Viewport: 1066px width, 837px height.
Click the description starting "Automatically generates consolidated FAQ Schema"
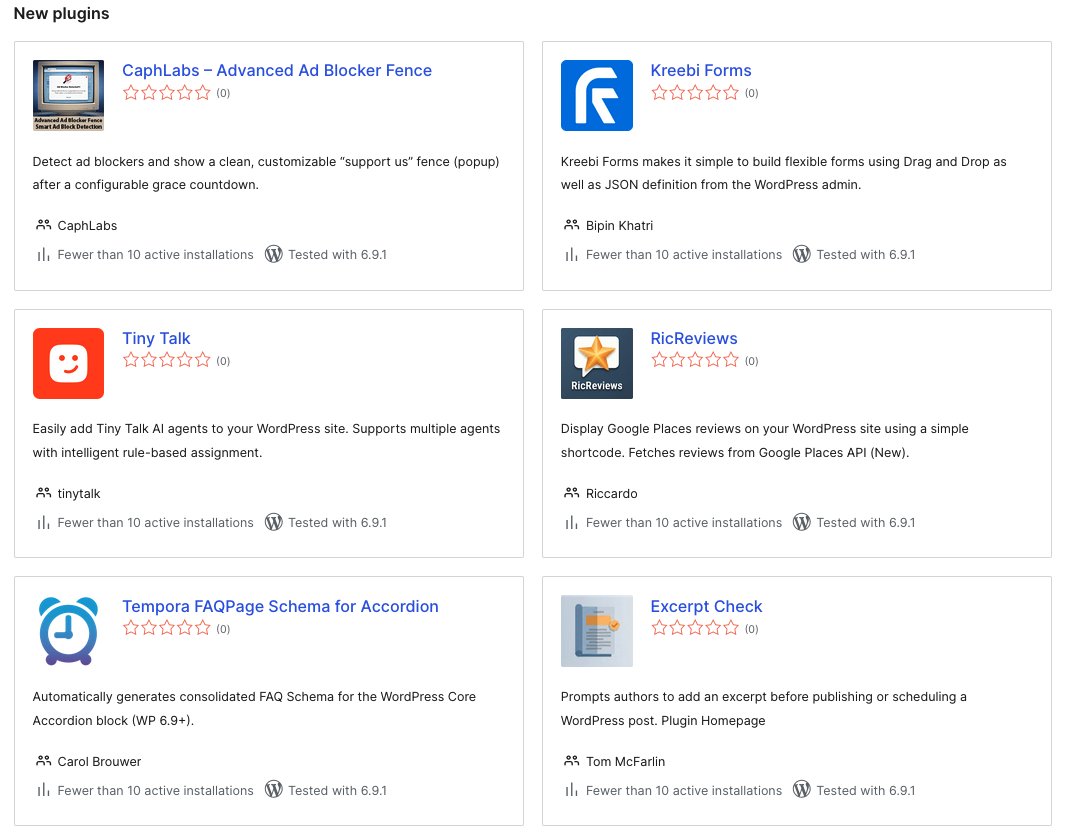[254, 708]
